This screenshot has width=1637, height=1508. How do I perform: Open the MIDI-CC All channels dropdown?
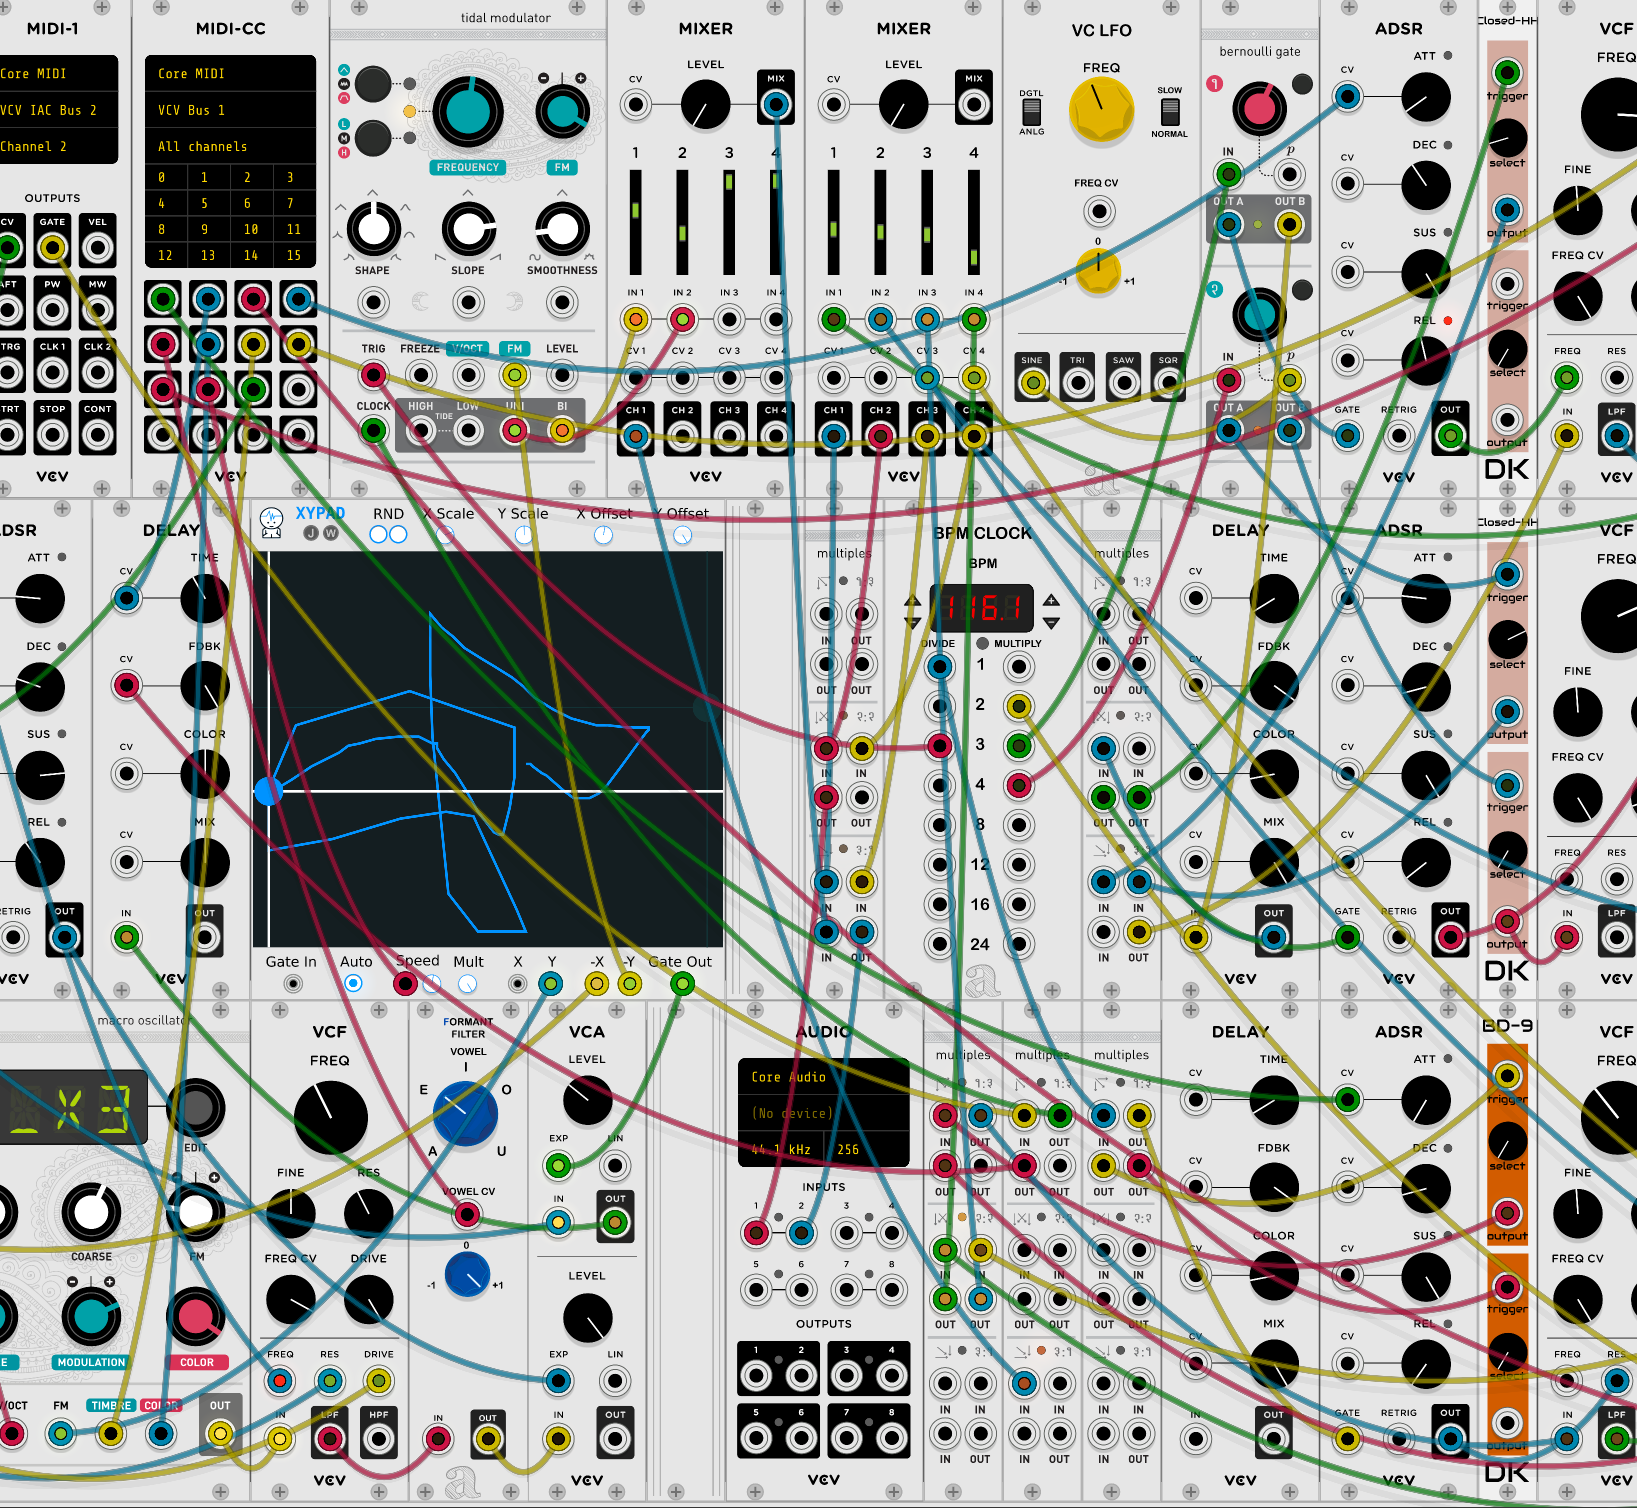[230, 146]
